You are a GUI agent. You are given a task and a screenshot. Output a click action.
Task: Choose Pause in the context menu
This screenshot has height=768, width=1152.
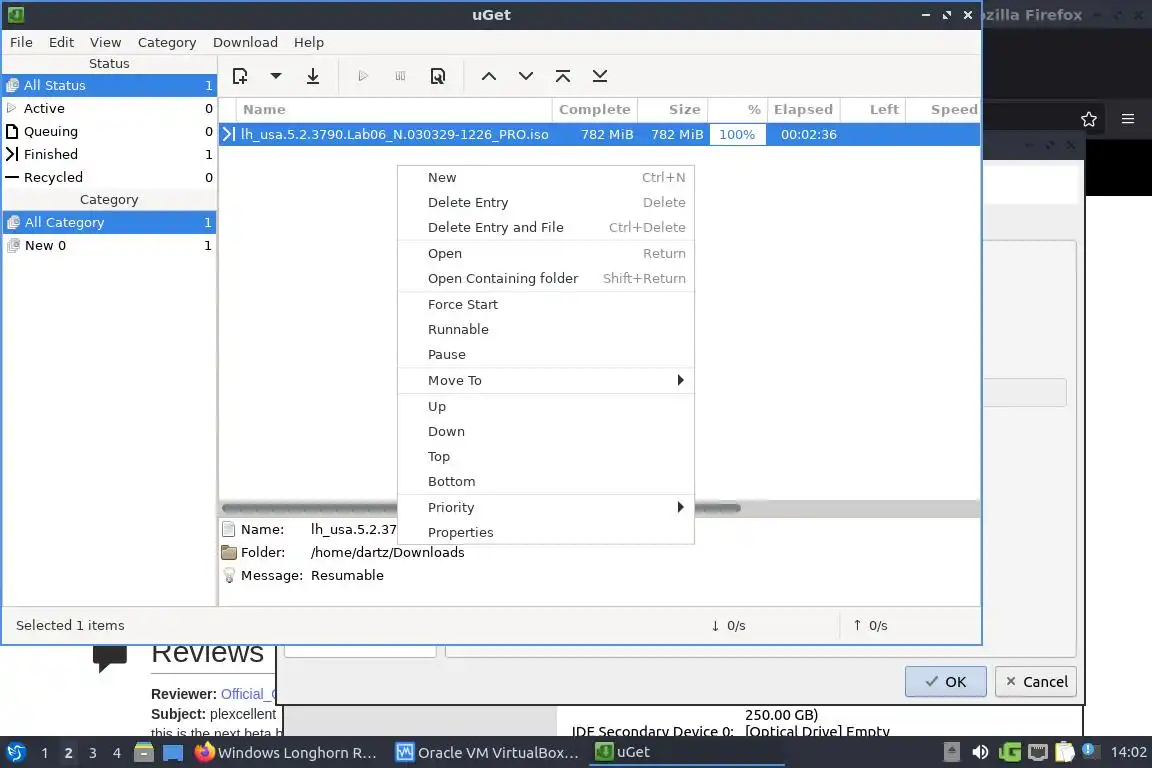(x=546, y=354)
